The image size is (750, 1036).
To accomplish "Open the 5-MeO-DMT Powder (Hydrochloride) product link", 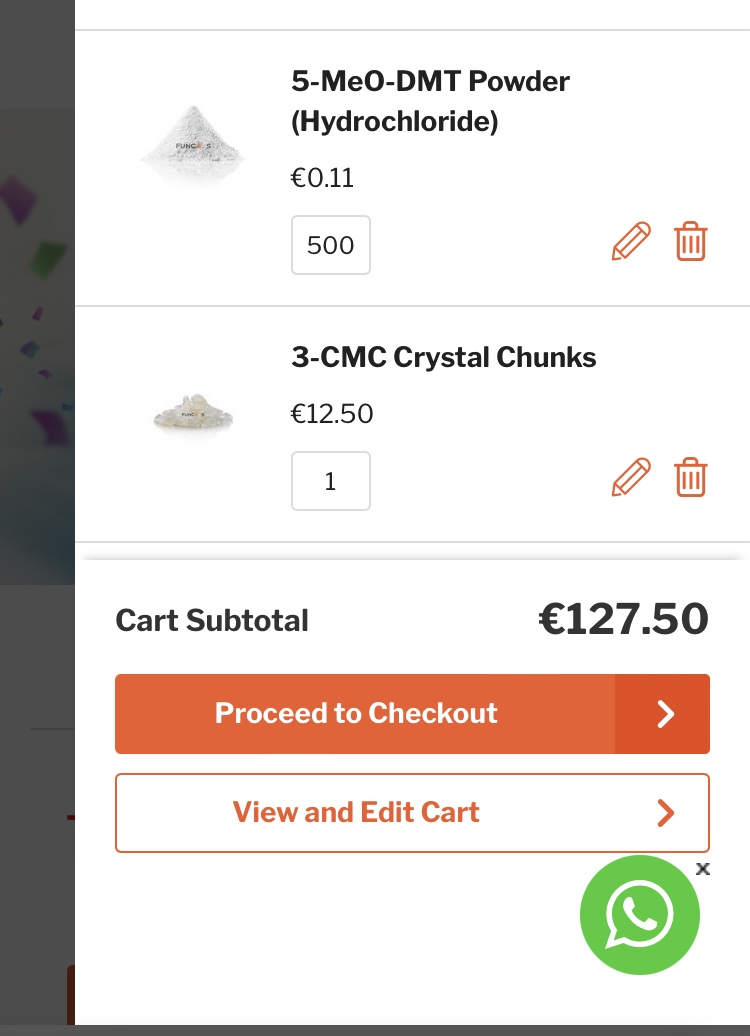I will 430,101.
